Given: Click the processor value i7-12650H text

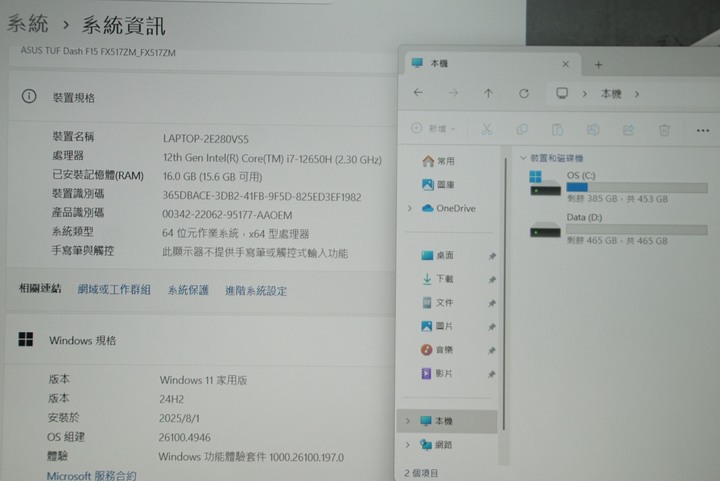Looking at the screenshot, I should click(x=272, y=158).
